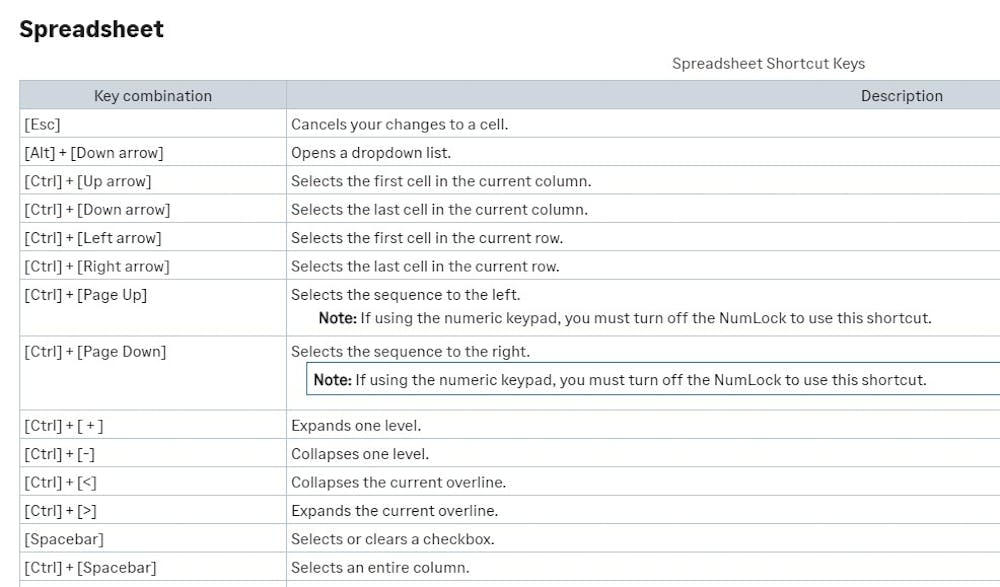The image size is (1000, 587).
Task: Select the [Ctrl] + [Left arrow] cell
Action: point(93,238)
